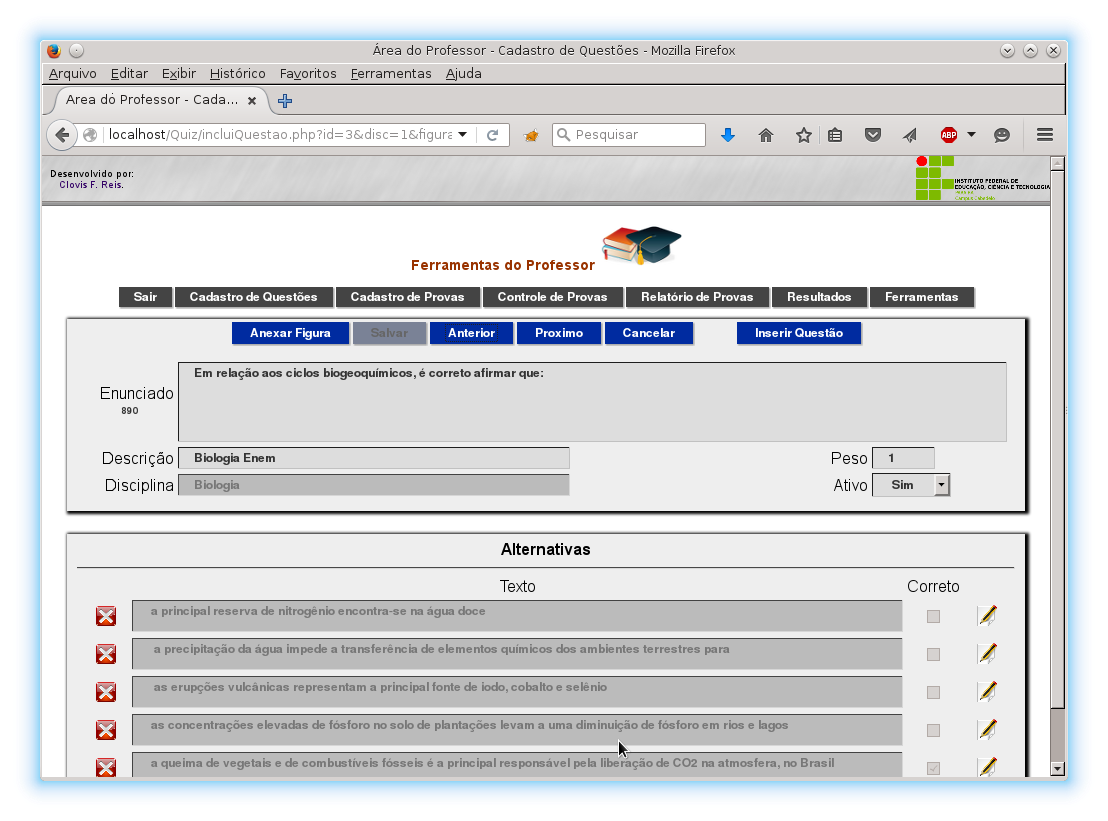Toggle the Correto checkbox on the second alternative
Viewport: 1108px width, 821px height.
[x=933, y=654]
